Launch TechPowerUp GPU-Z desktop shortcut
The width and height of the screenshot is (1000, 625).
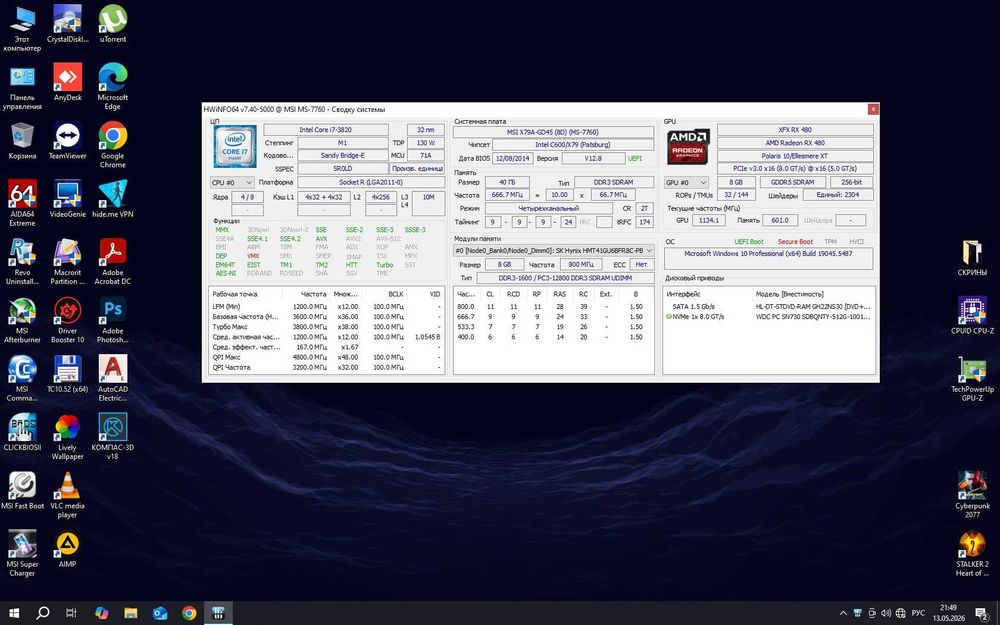[972, 378]
